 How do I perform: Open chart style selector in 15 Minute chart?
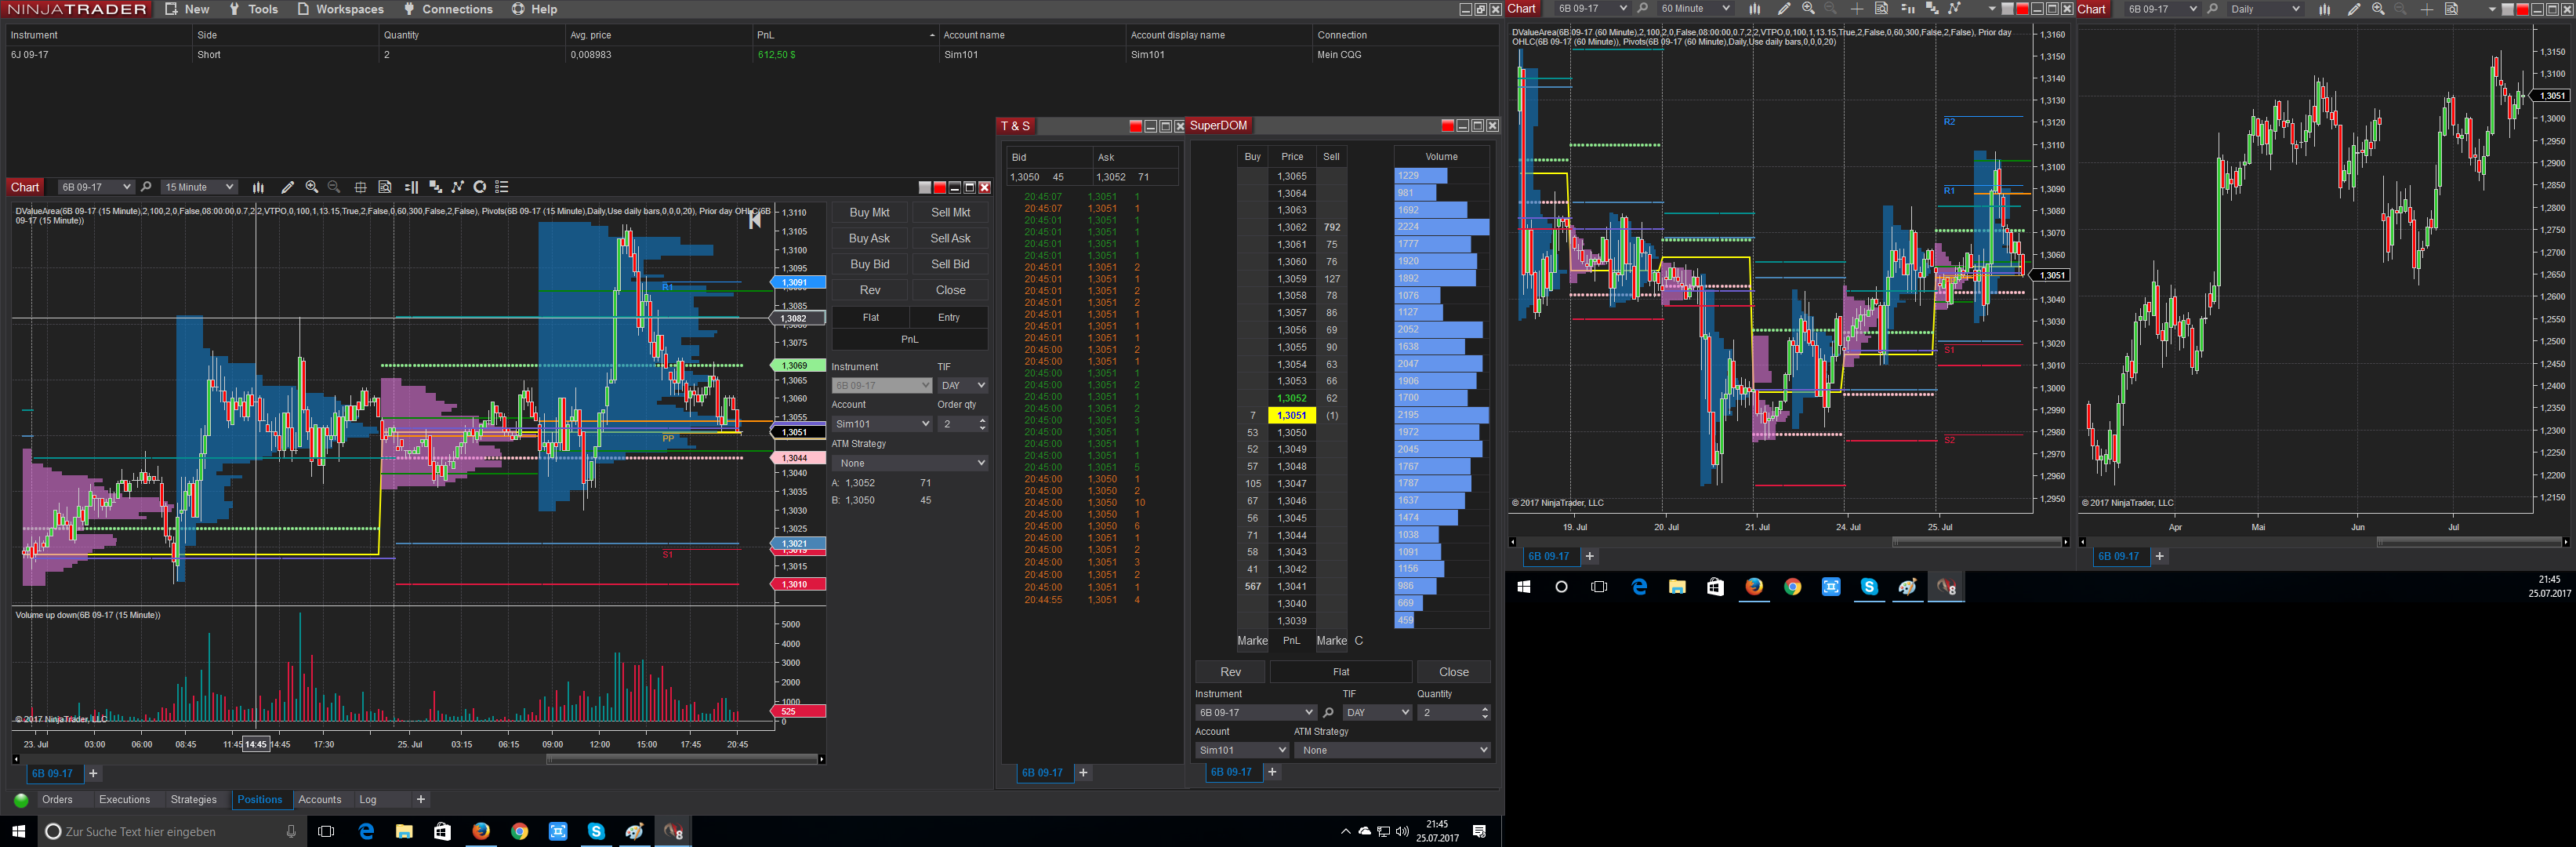click(258, 187)
